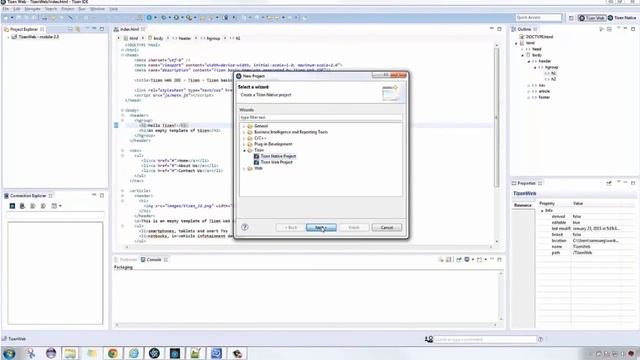
Task: Collapse the header node in Outline
Action: click(x=529, y=61)
